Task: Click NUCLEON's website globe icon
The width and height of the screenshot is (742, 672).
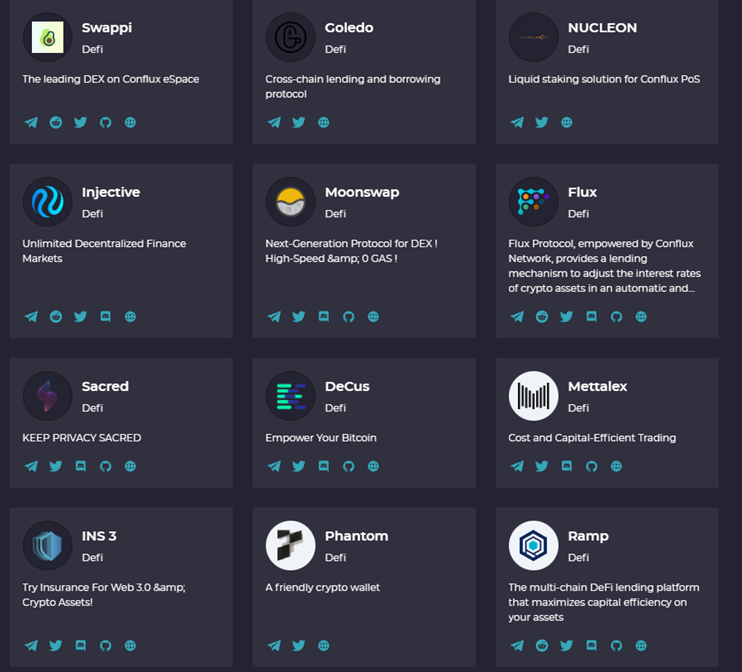Action: coord(566,123)
